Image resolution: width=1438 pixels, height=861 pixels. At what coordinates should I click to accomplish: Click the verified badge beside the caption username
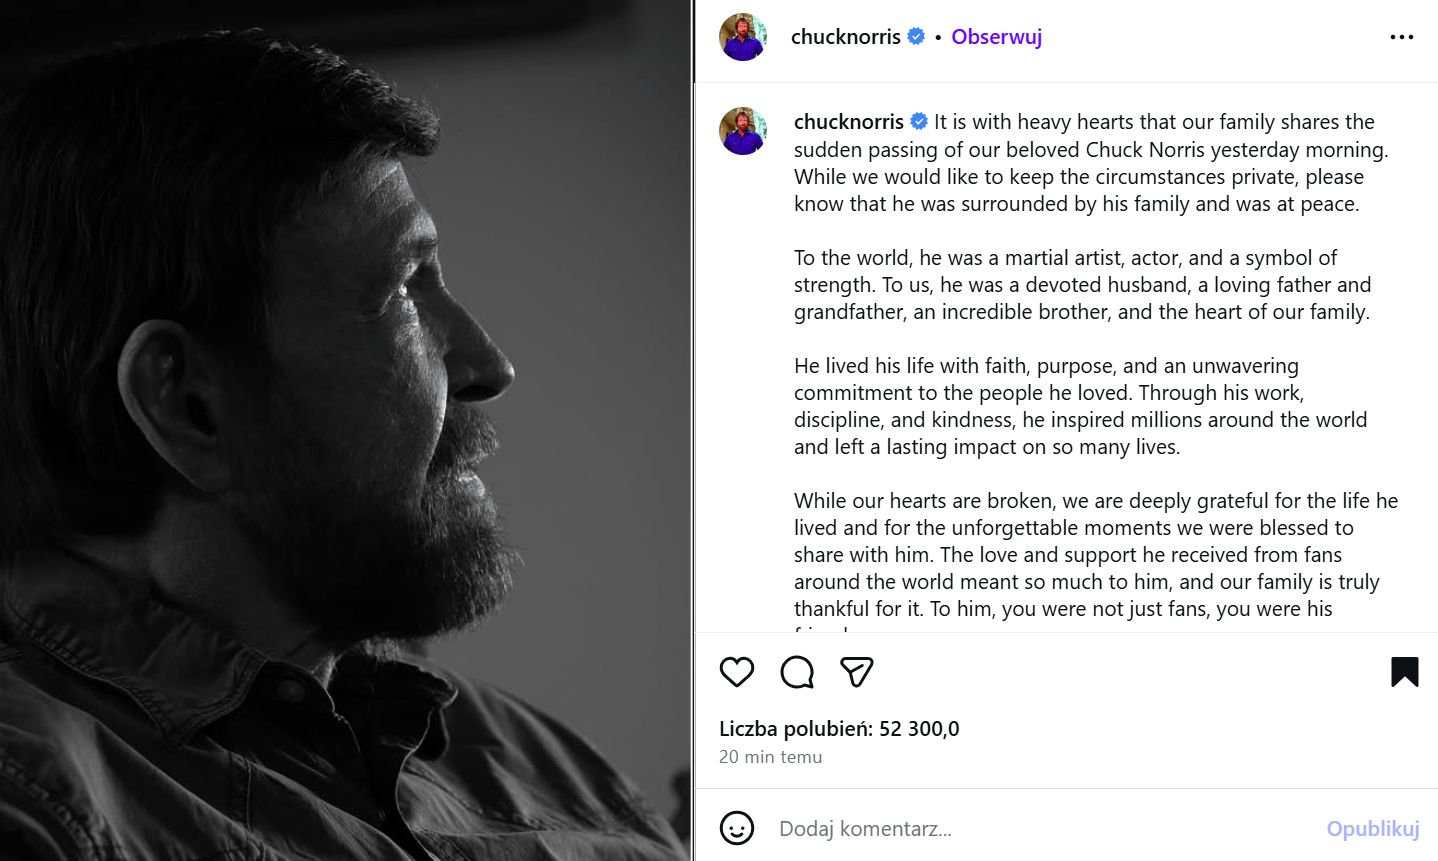coord(919,122)
